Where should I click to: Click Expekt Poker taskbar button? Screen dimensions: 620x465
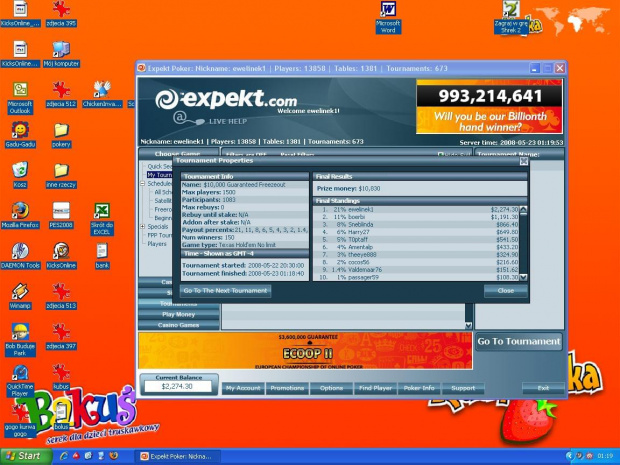pyautogui.click(x=177, y=456)
